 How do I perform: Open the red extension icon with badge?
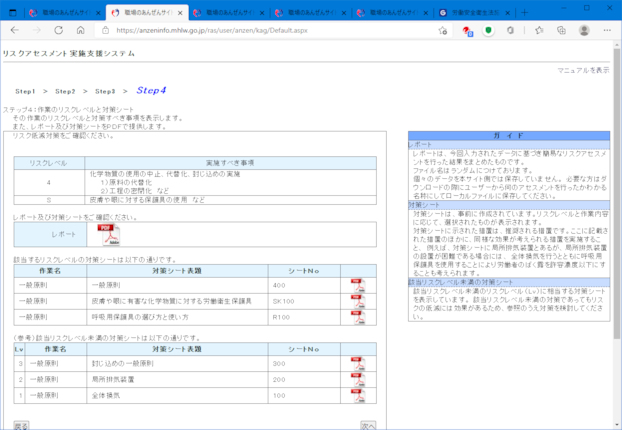click(x=467, y=31)
